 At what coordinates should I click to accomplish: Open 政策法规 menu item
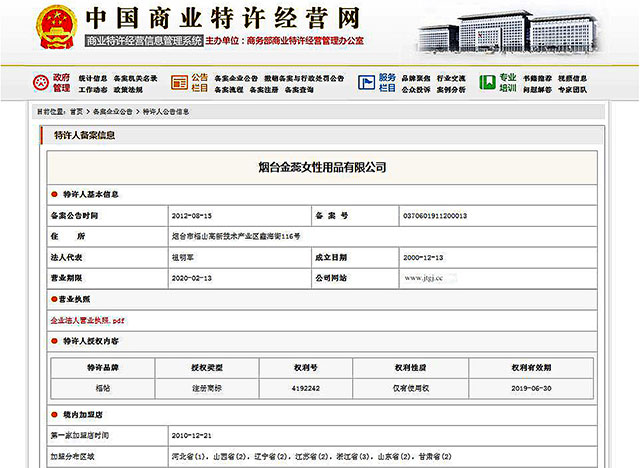[x=128, y=90]
